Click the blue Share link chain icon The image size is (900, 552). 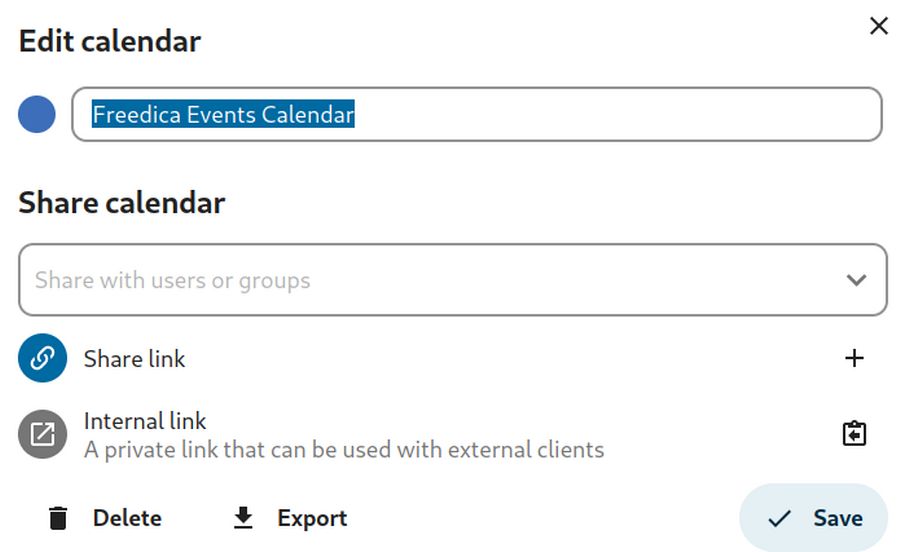point(42,359)
